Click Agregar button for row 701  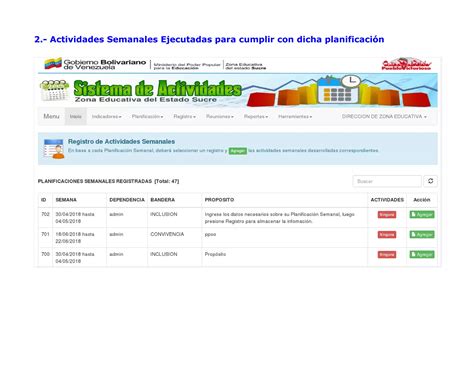tap(422, 234)
